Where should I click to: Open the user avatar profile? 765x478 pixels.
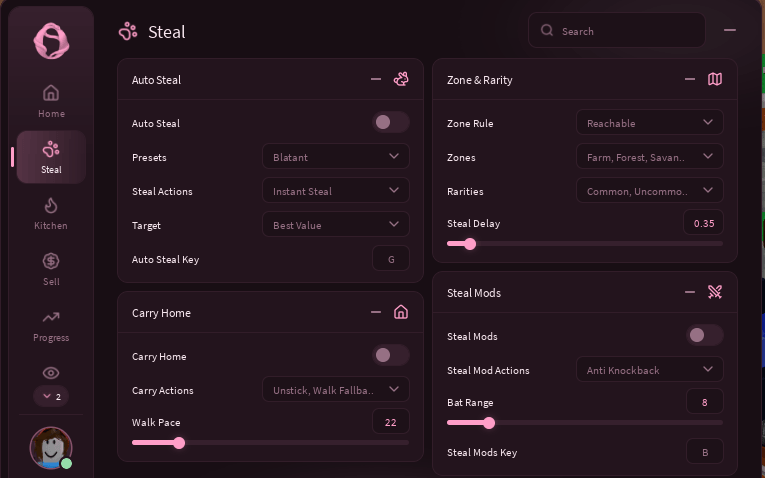[51, 448]
